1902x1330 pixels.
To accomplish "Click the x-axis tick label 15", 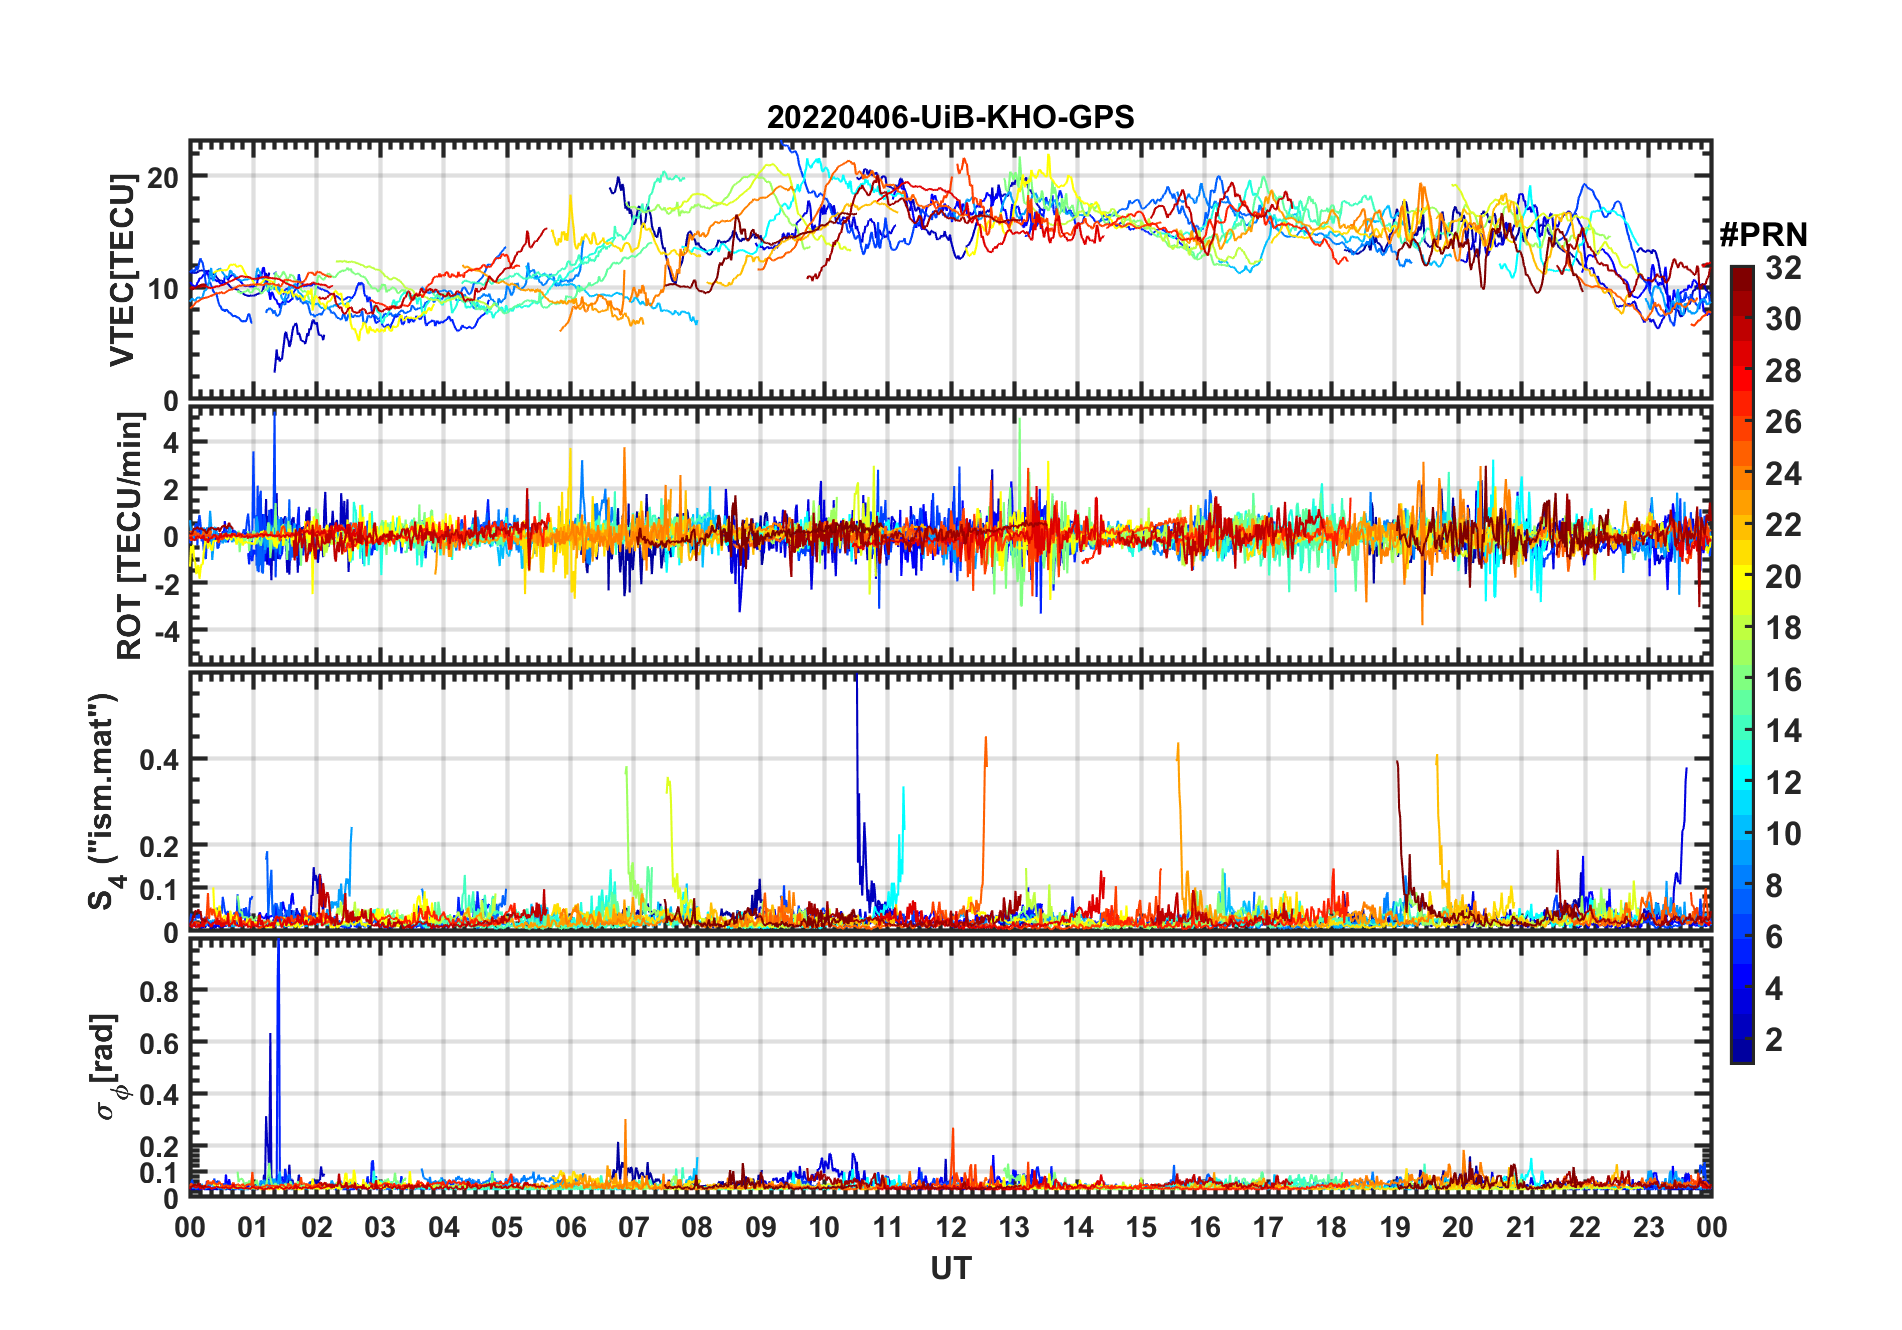I will (x=1141, y=1227).
